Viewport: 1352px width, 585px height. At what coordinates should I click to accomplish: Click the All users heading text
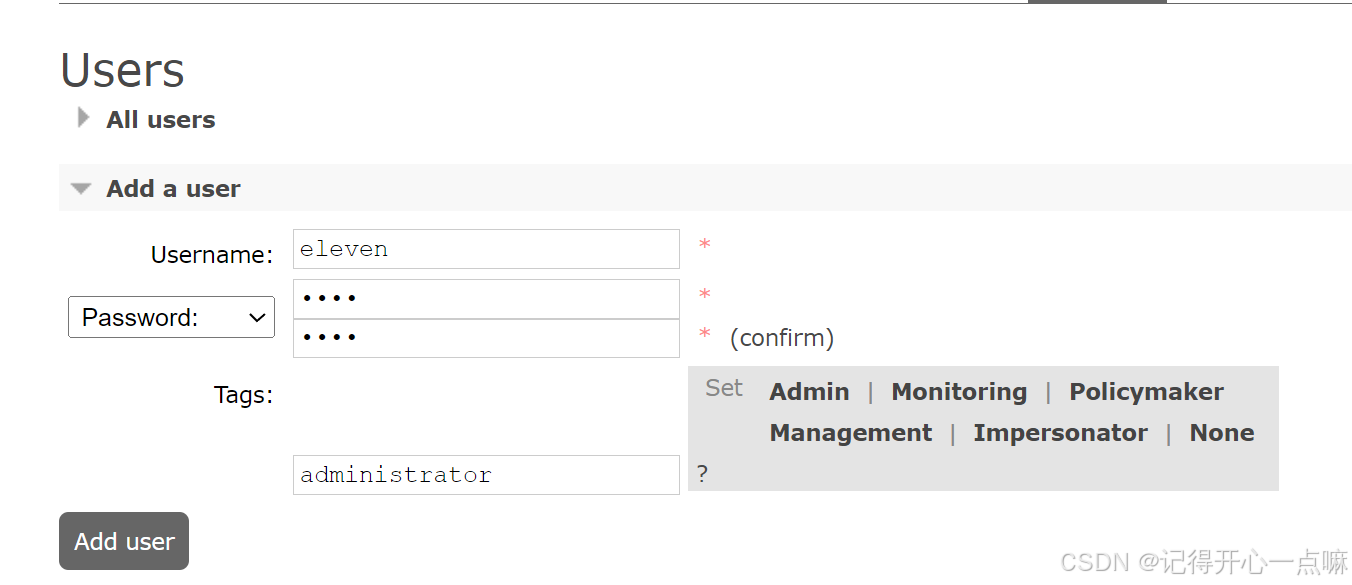coord(161,120)
